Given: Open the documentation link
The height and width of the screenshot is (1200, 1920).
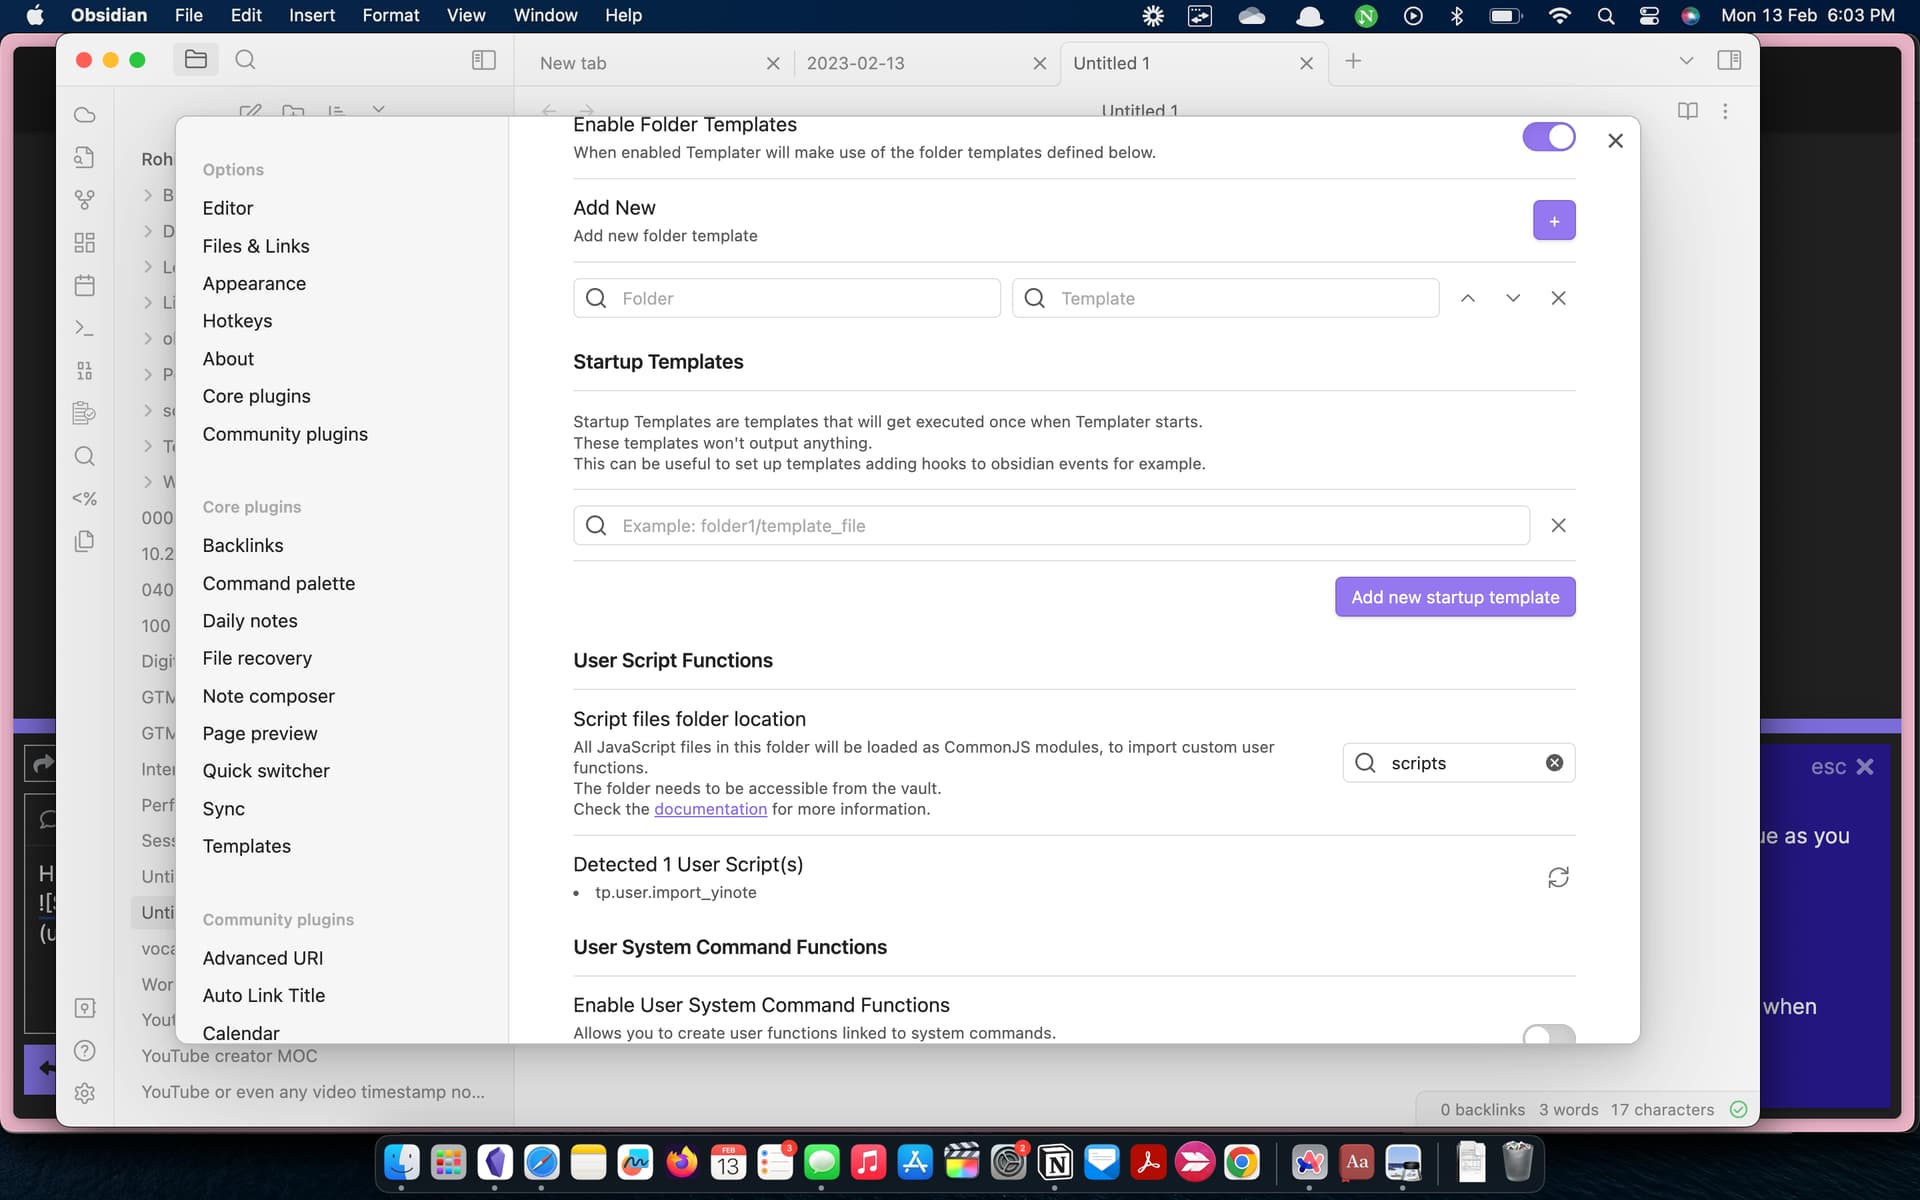Looking at the screenshot, I should pos(710,809).
